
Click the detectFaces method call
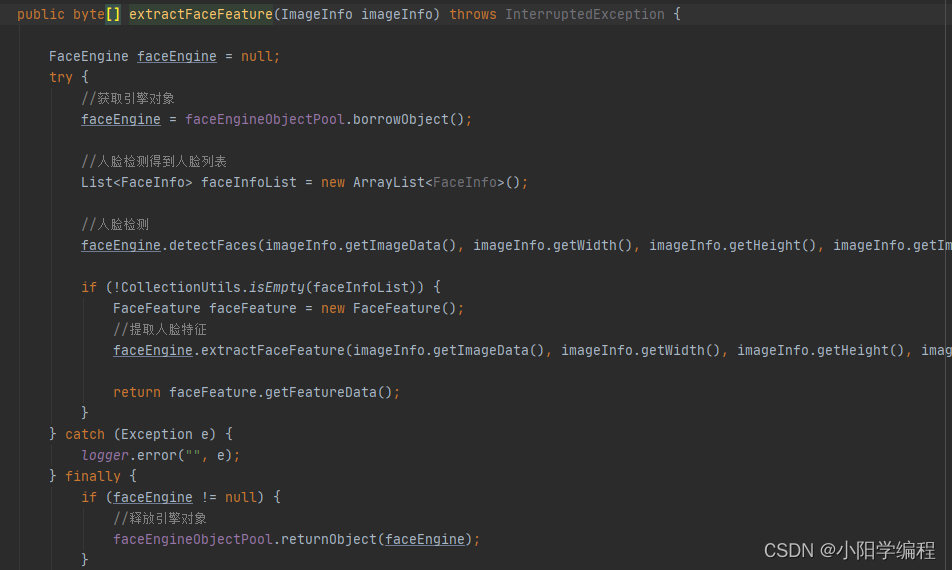pyautogui.click(x=213, y=245)
